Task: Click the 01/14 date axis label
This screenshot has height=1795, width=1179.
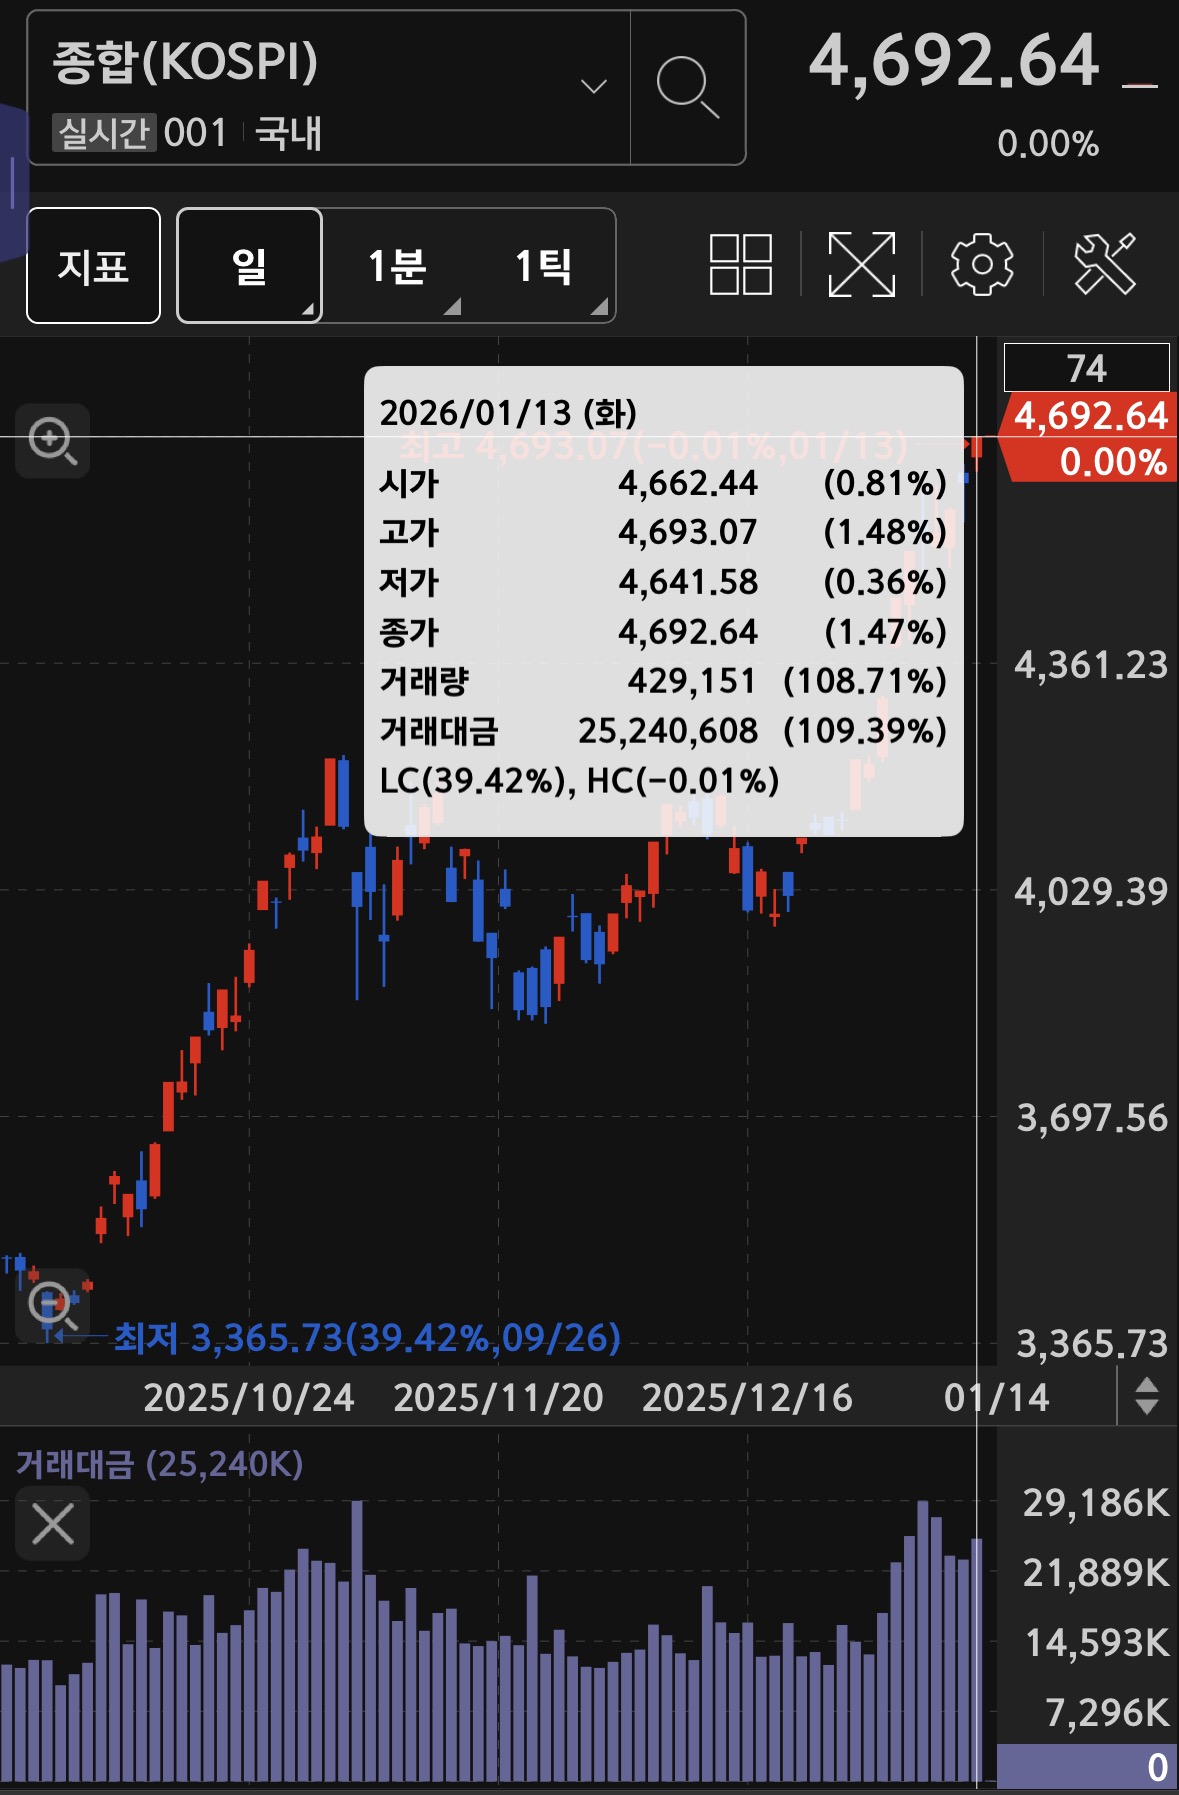Action: (997, 1397)
